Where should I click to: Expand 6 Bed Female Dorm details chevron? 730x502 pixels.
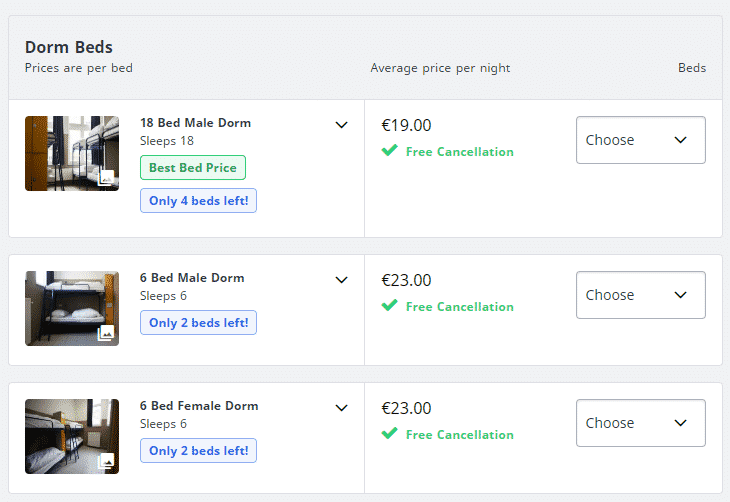pos(342,408)
